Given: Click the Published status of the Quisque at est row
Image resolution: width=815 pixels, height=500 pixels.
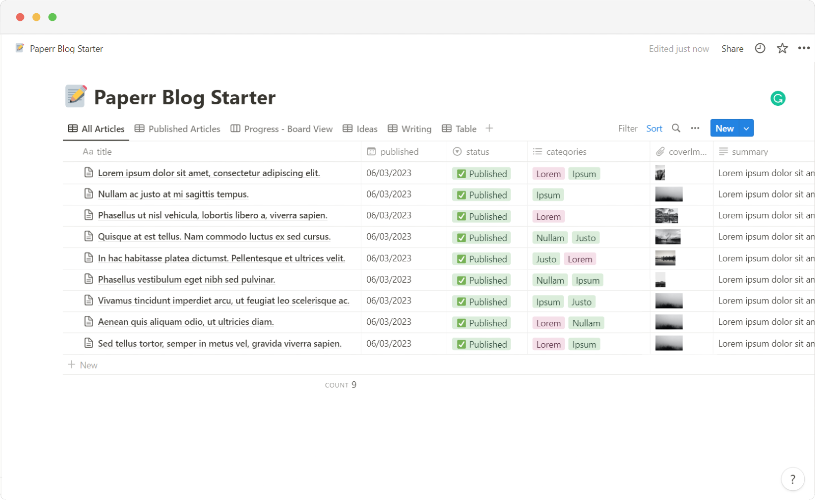Looking at the screenshot, I should [x=481, y=238].
